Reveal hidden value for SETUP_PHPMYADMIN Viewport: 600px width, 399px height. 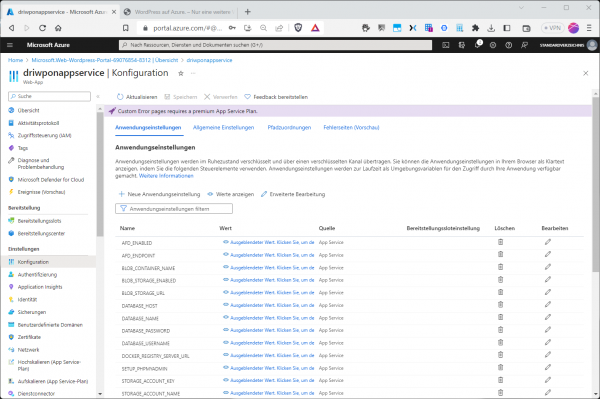(268, 368)
